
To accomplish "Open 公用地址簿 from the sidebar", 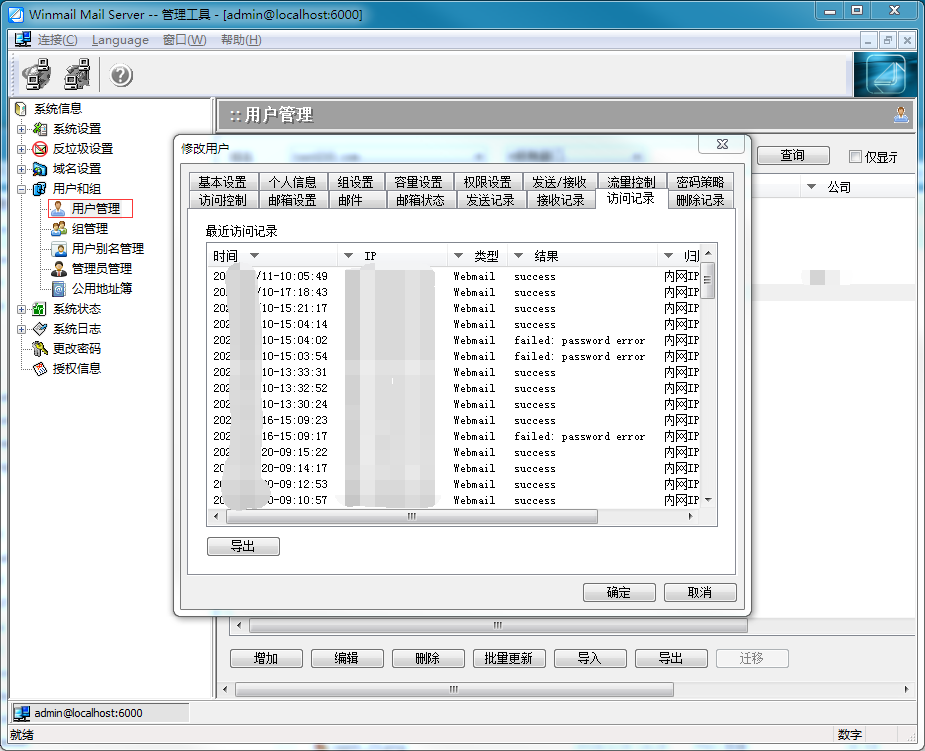I will (101, 289).
